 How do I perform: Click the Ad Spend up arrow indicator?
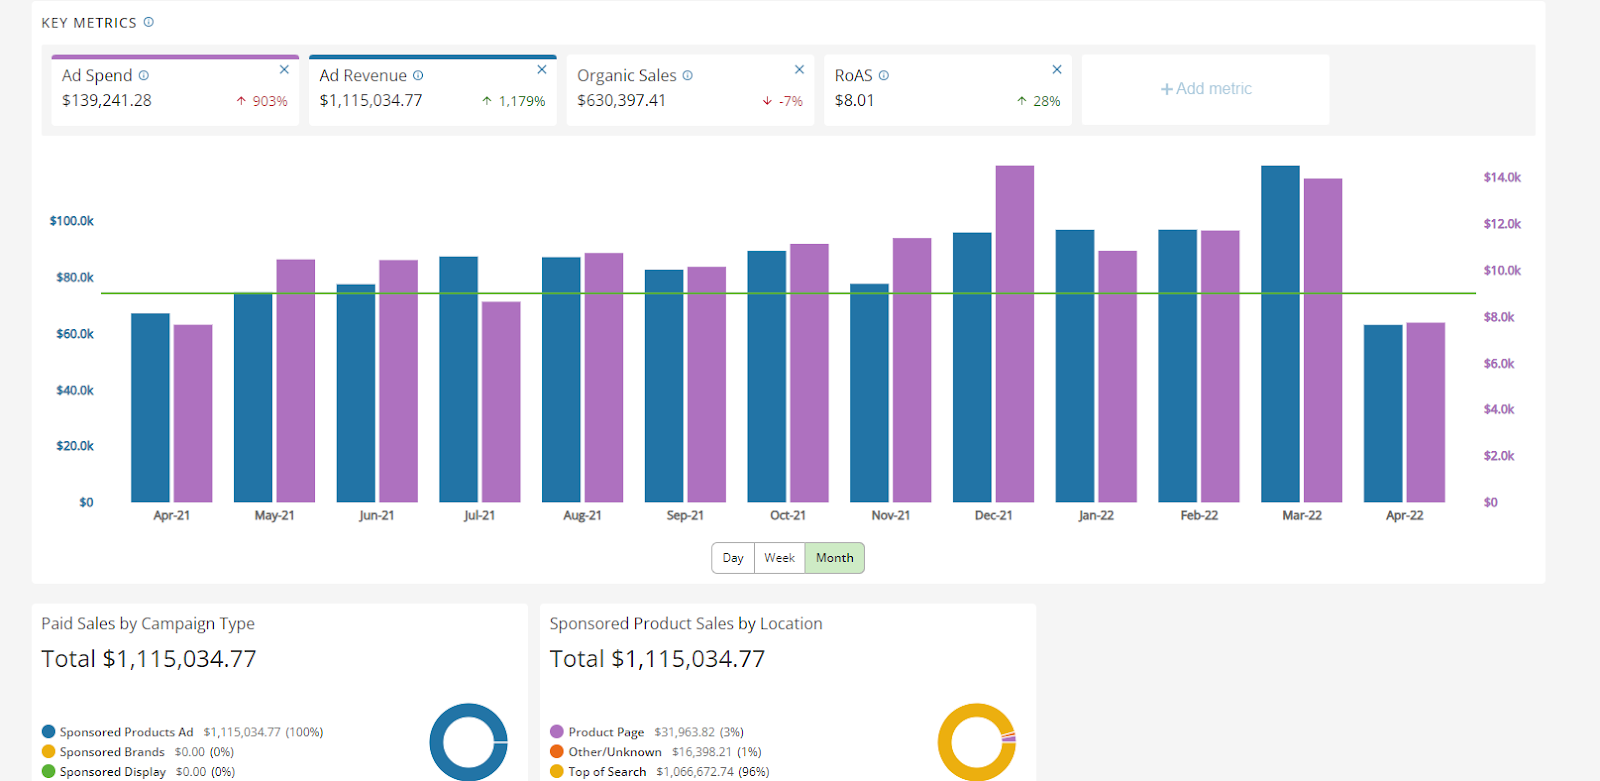(x=241, y=101)
